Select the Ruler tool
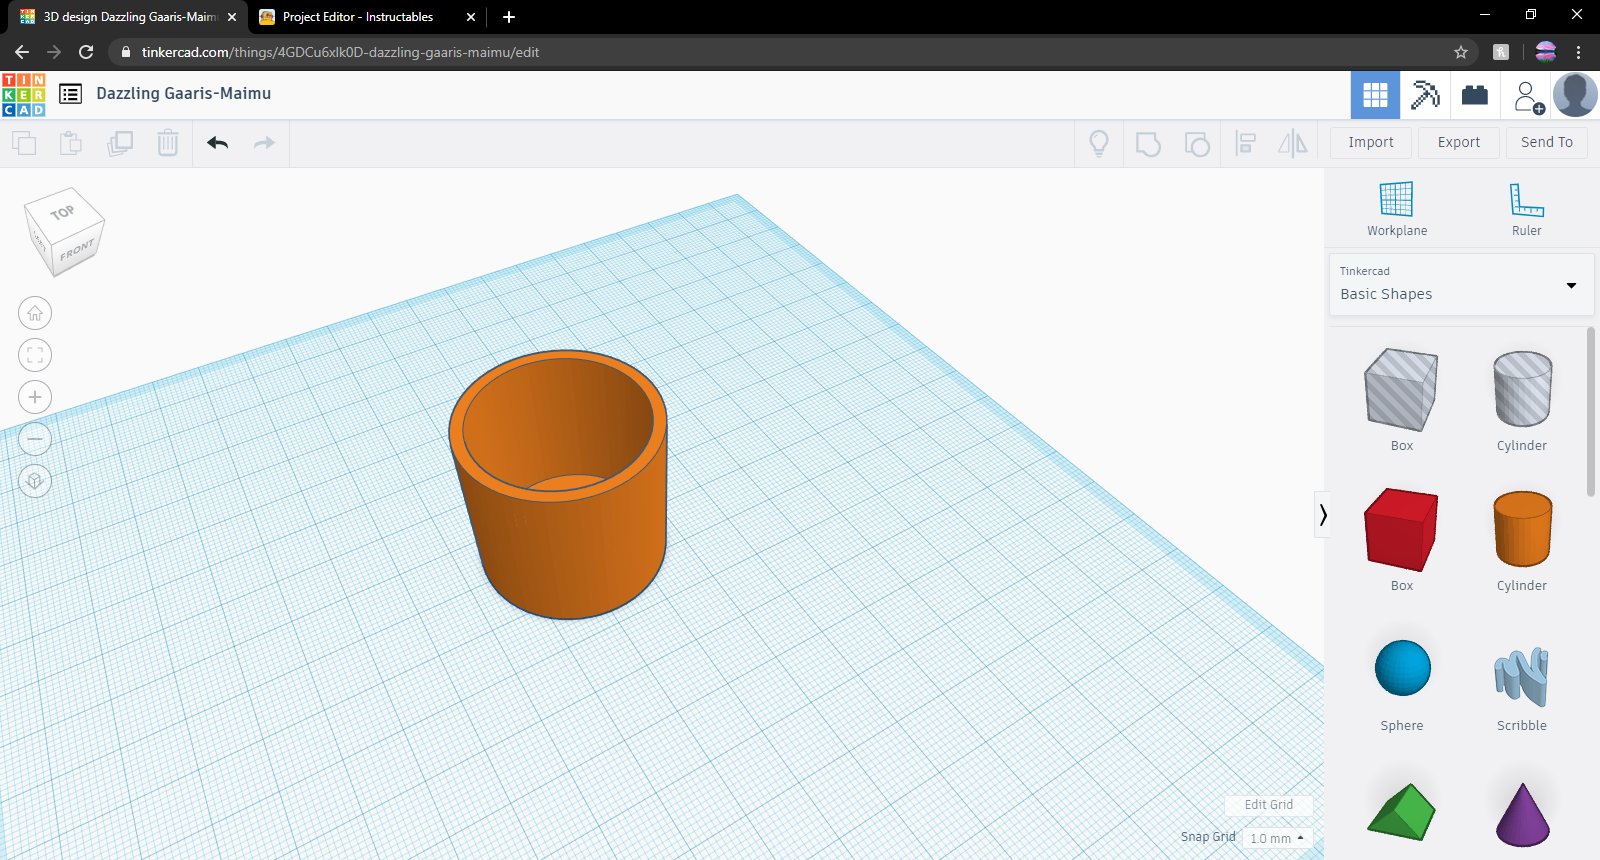This screenshot has height=860, width=1600. 1527,209
